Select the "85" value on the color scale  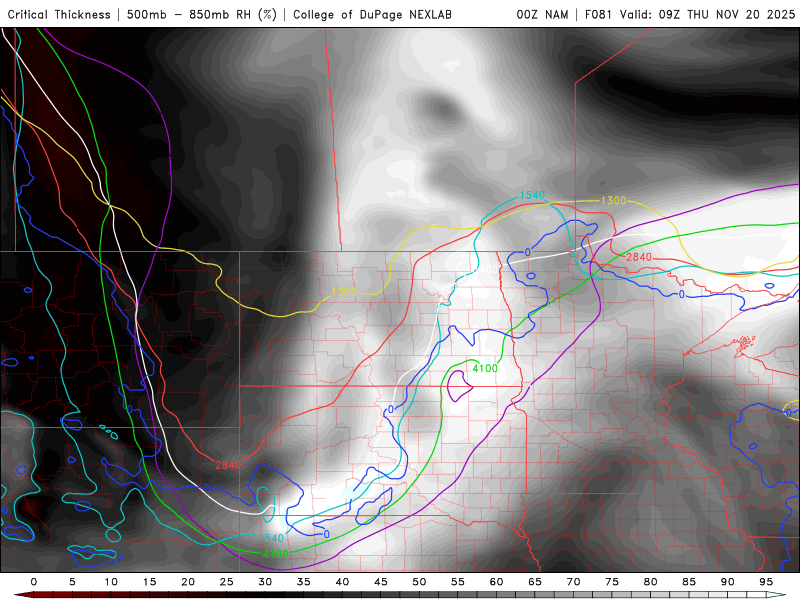[689, 582]
